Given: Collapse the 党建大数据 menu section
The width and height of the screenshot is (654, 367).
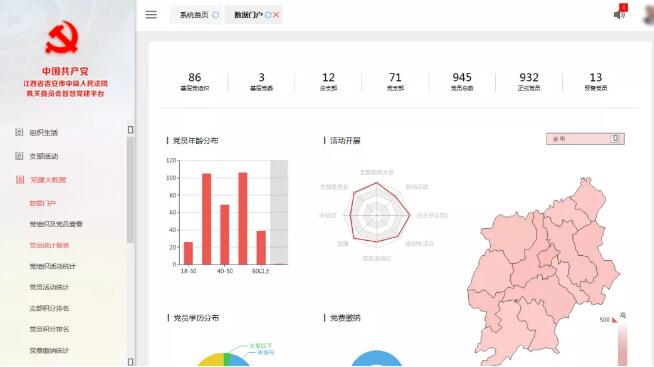Looking at the screenshot, I should pos(48,180).
